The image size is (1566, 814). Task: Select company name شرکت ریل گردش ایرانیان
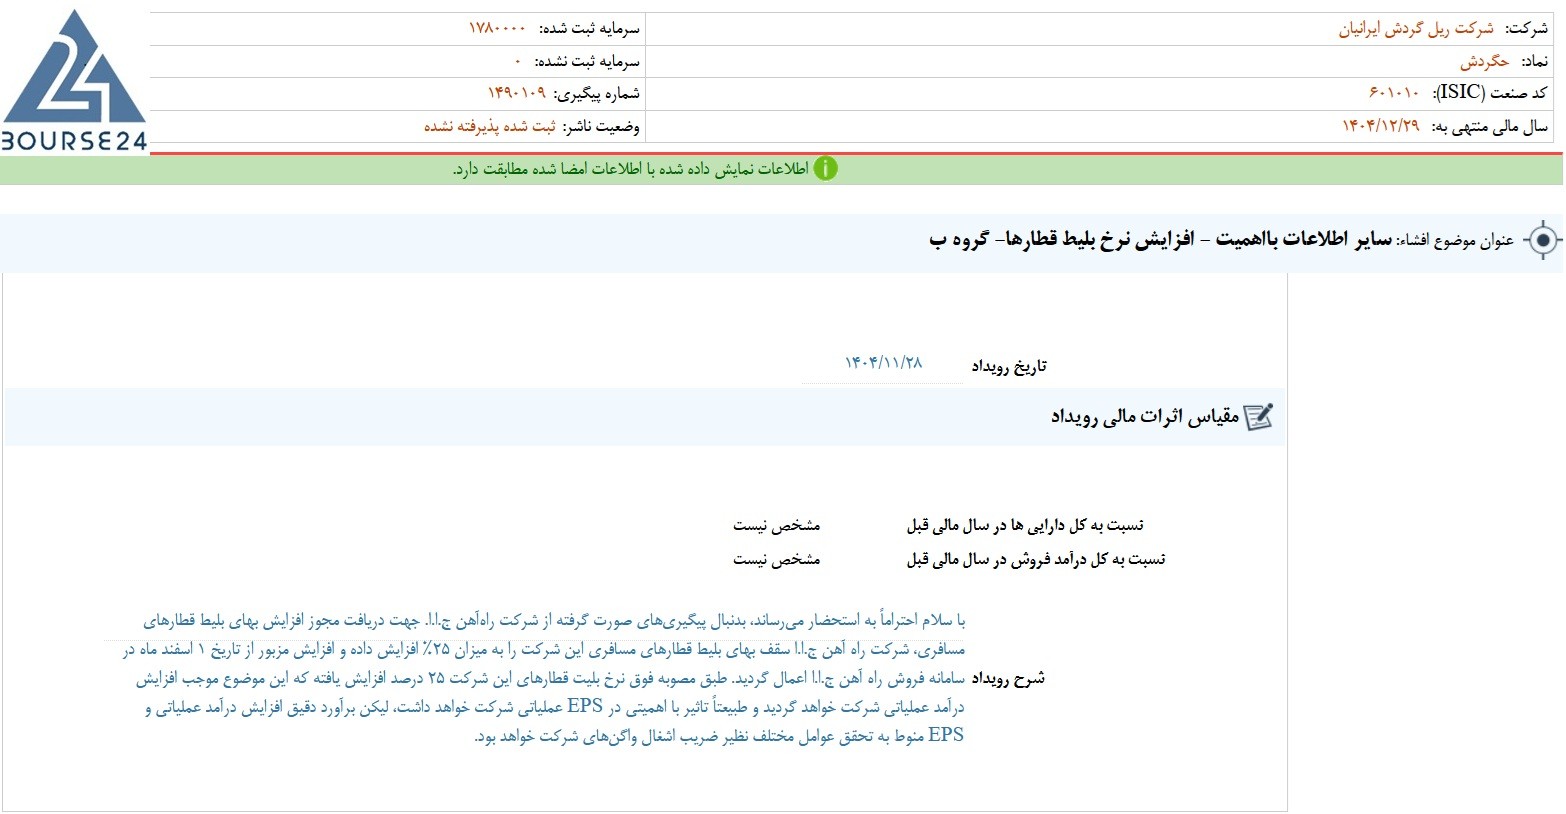point(1415,29)
